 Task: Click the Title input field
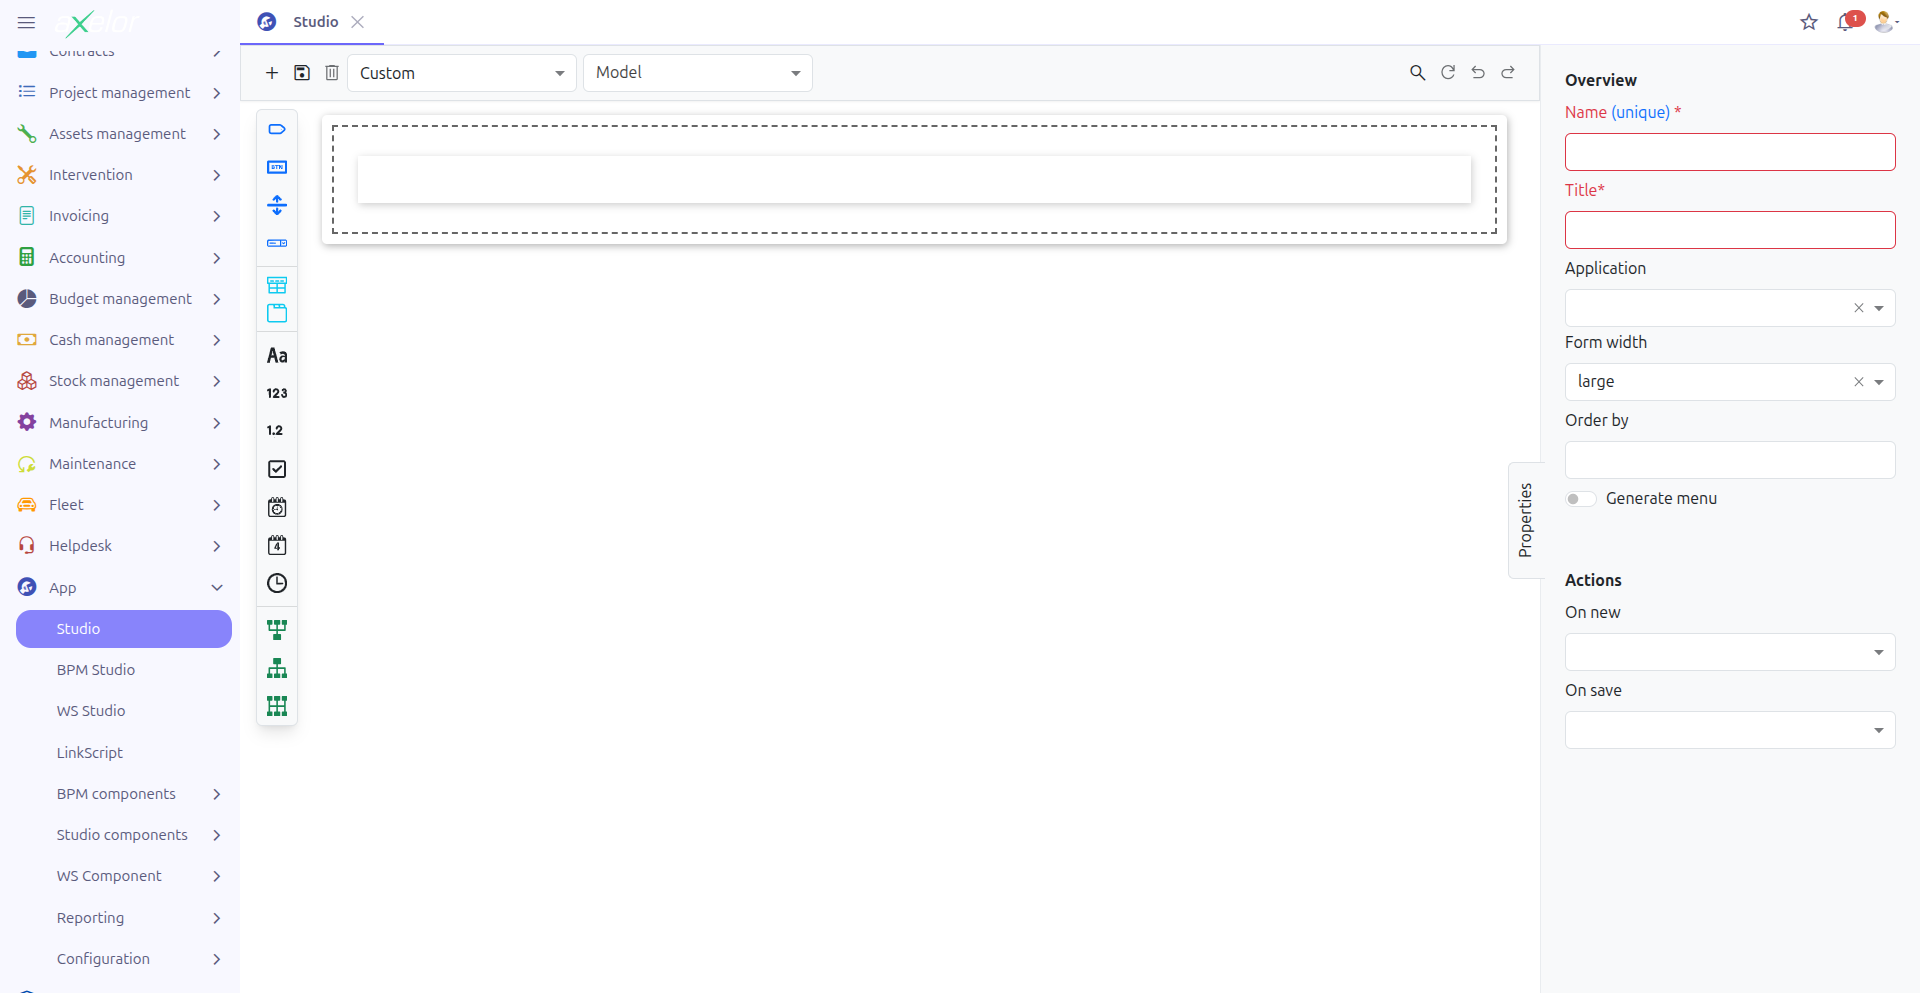click(x=1729, y=229)
